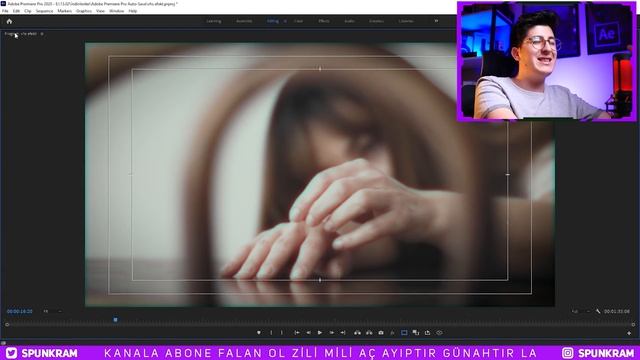Export frame using camera icon
640x360 pixels.
point(381,333)
